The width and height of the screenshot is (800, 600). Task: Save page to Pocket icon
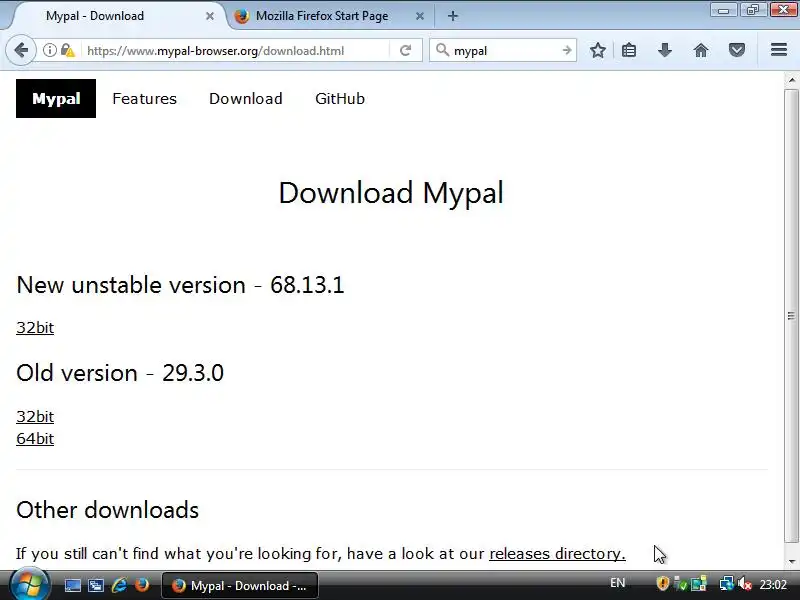point(737,50)
